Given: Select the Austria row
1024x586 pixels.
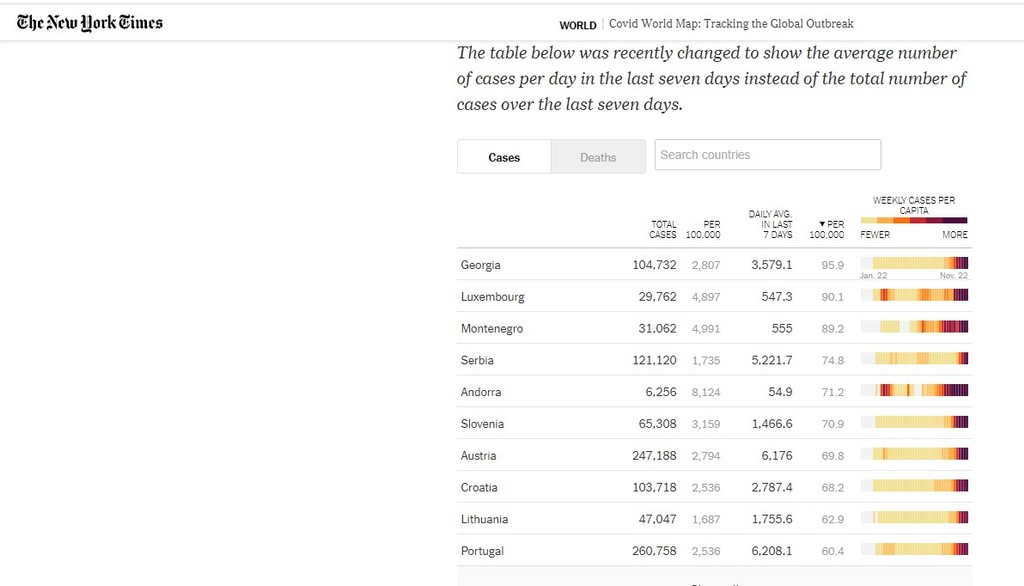Looking at the screenshot, I should (x=714, y=455).
